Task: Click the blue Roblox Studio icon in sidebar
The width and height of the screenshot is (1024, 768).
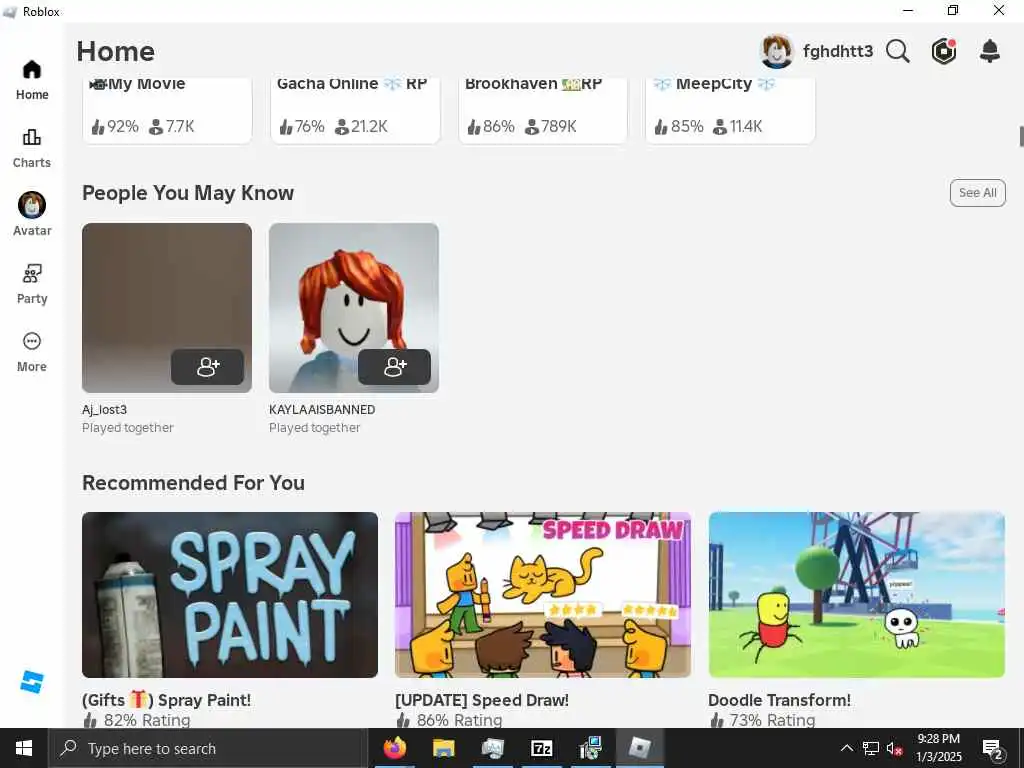Action: (x=31, y=682)
